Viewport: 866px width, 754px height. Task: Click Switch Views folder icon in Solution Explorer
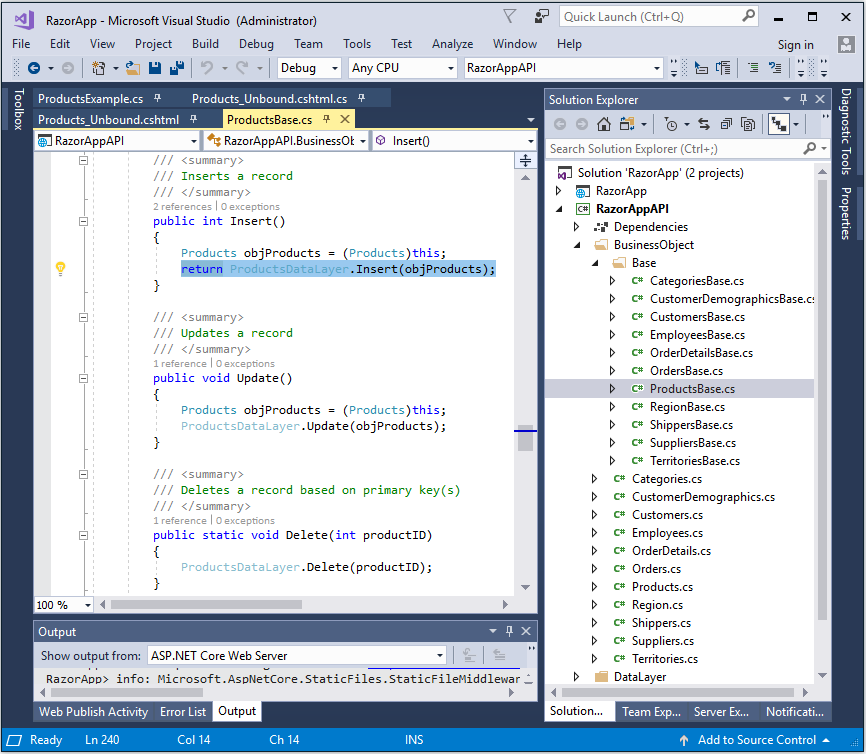627,124
